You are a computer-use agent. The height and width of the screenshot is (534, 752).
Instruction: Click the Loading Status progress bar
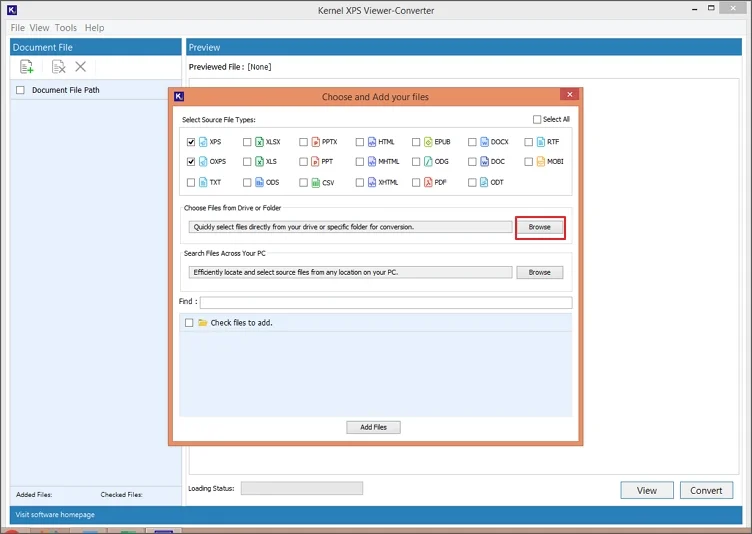(302, 488)
